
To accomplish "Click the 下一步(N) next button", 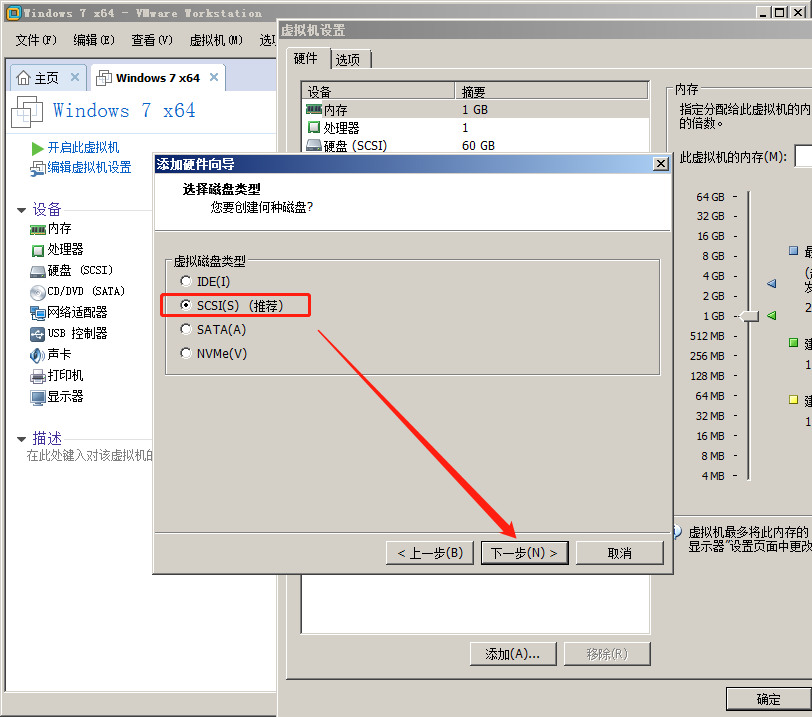I will tap(525, 553).
